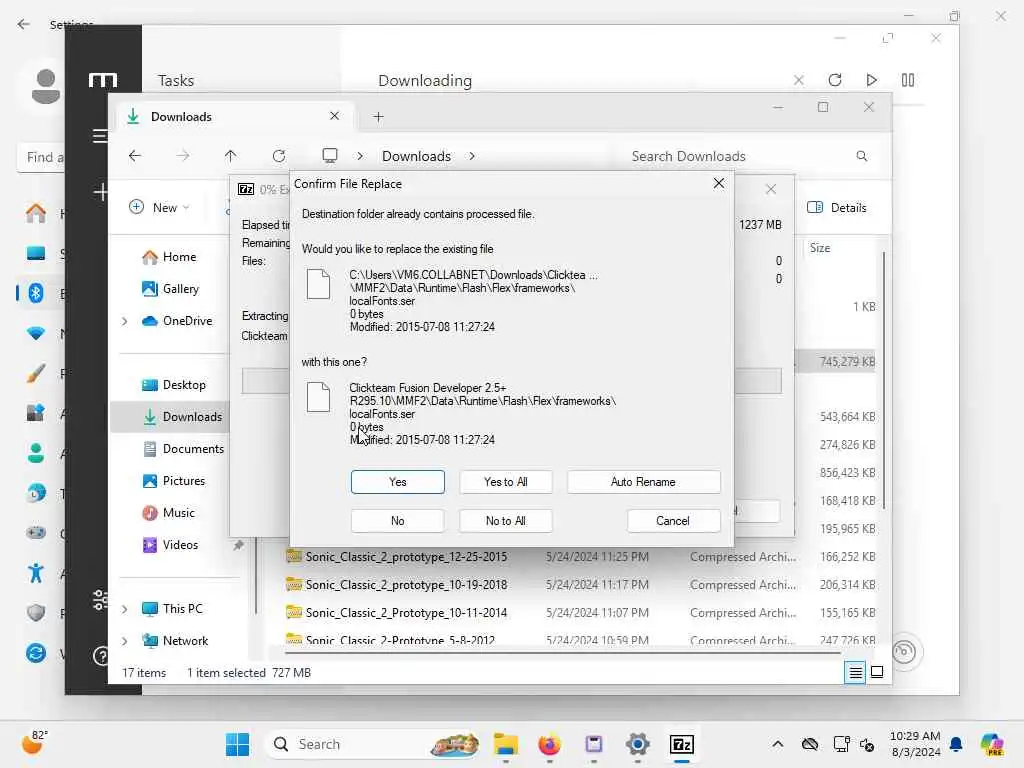
Task: Click the taskbar Search box
Action: 374,744
